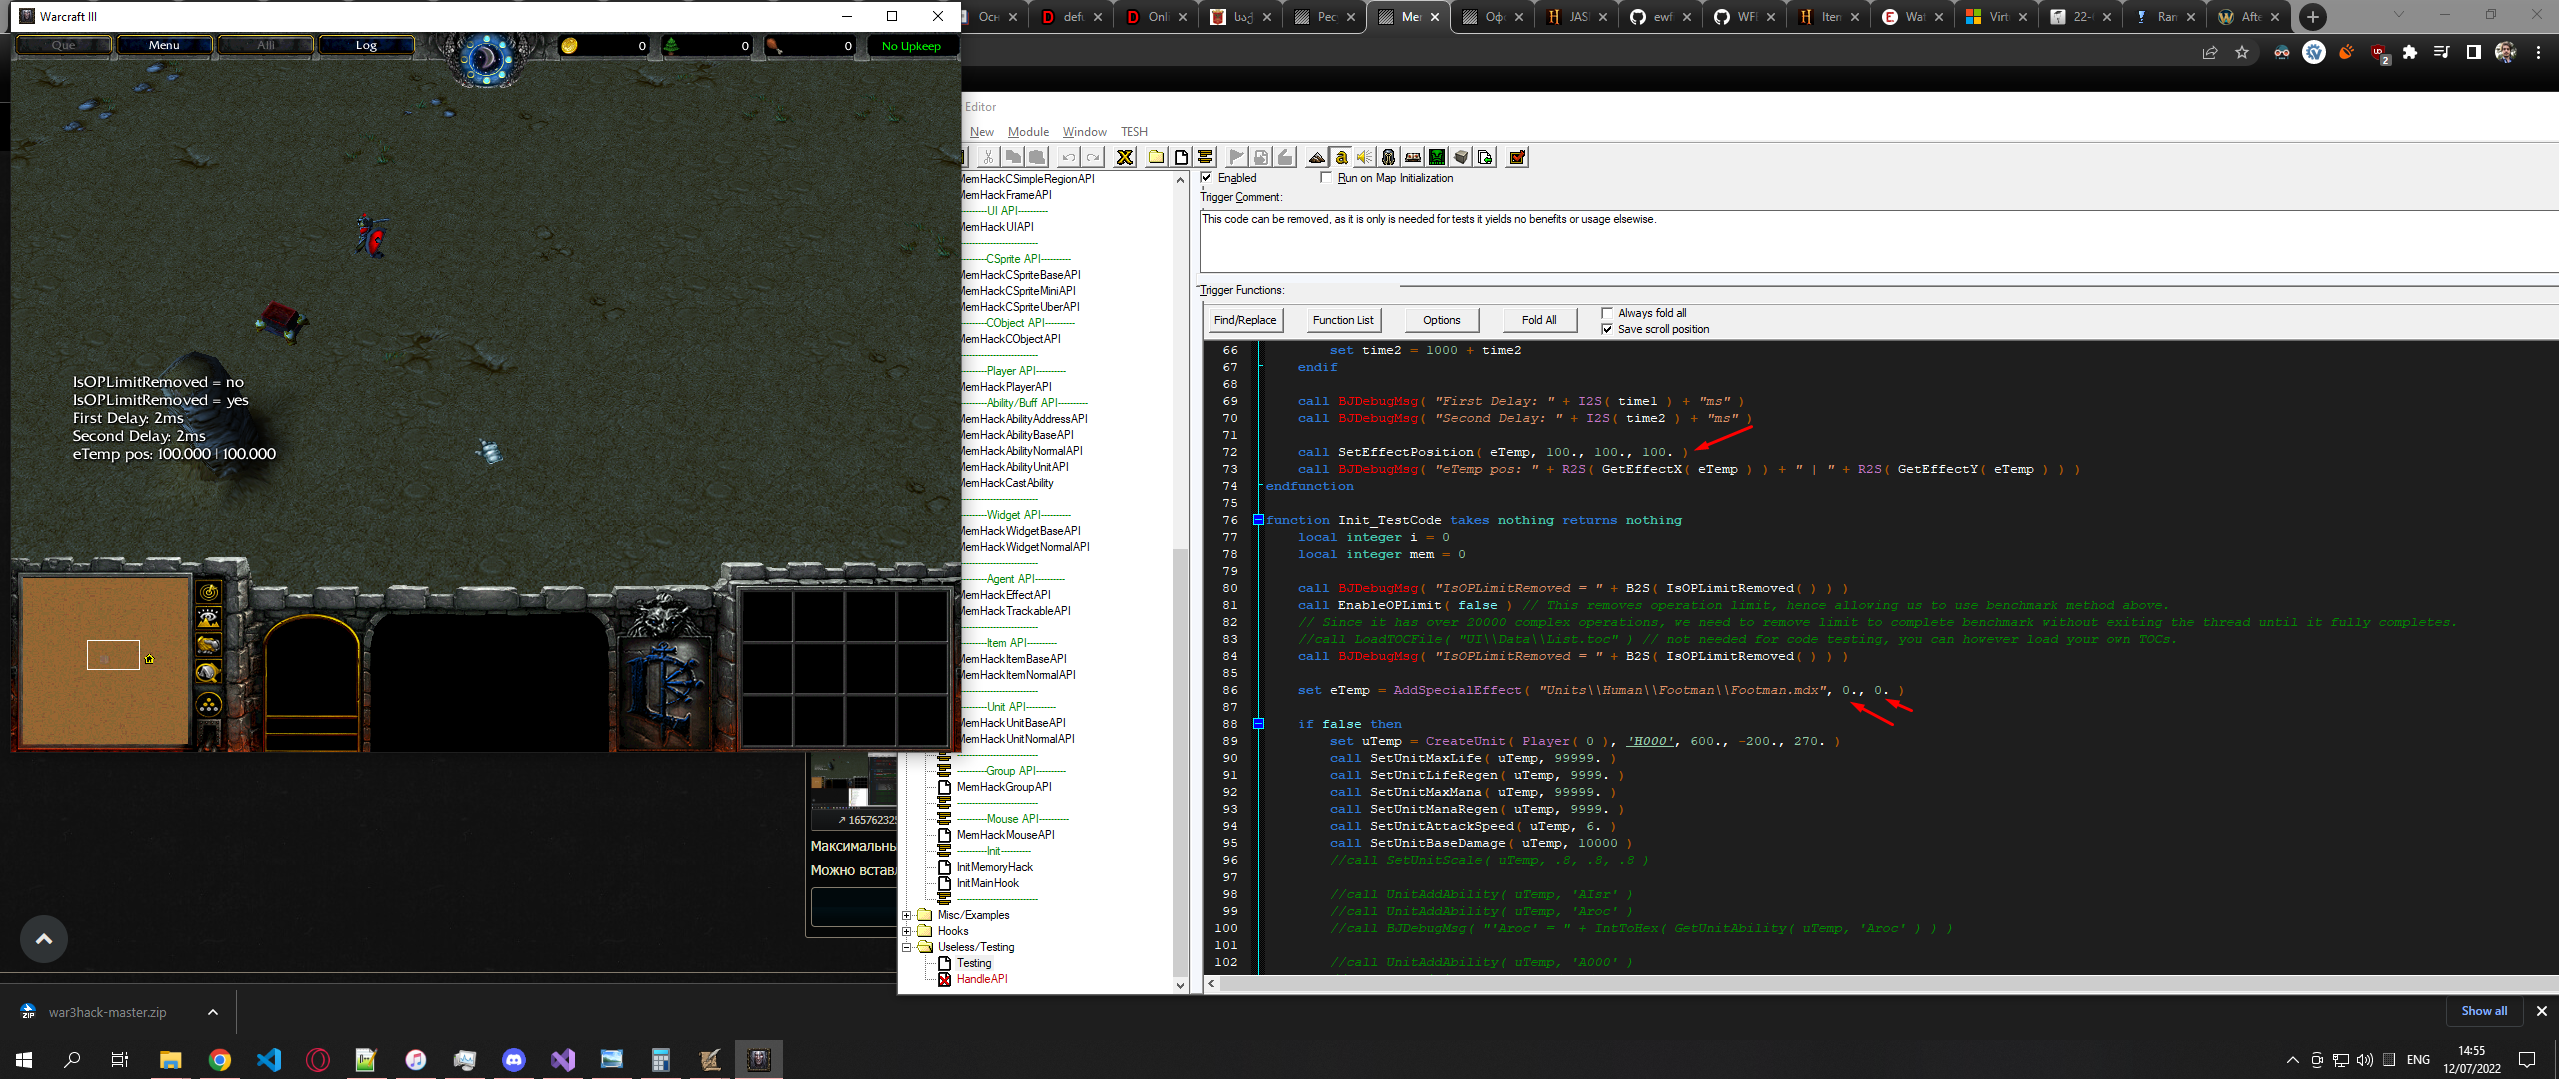Click the Find/Replace button
Viewport: 2559px width, 1079px height.
tap(1244, 320)
